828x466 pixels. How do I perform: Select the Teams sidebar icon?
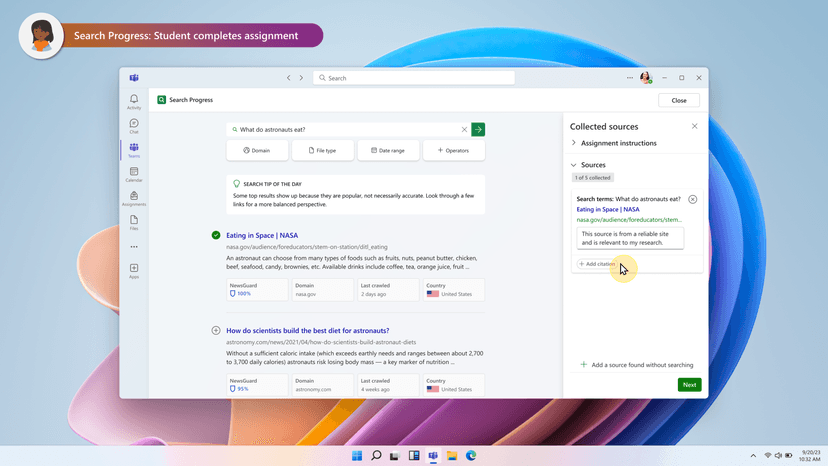(x=134, y=150)
